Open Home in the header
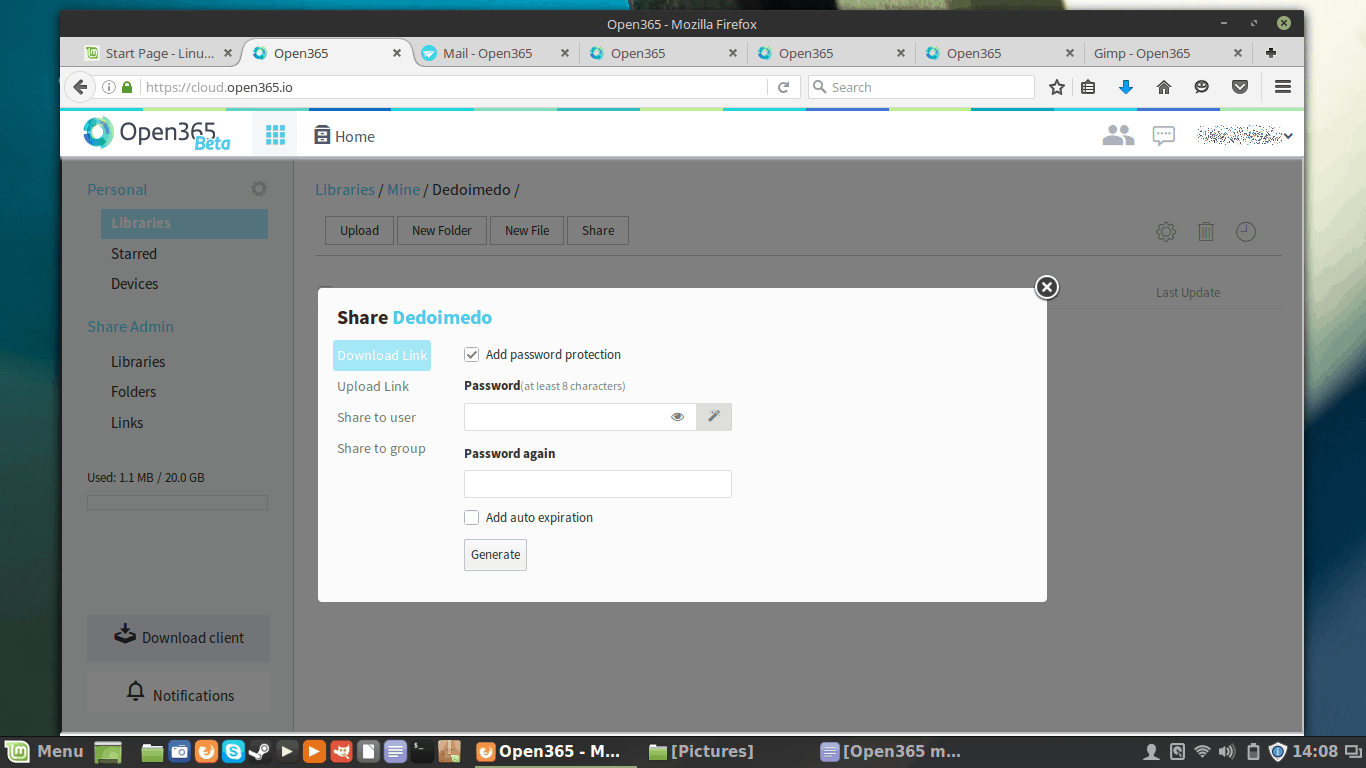The height and width of the screenshot is (768, 1366). [344, 136]
